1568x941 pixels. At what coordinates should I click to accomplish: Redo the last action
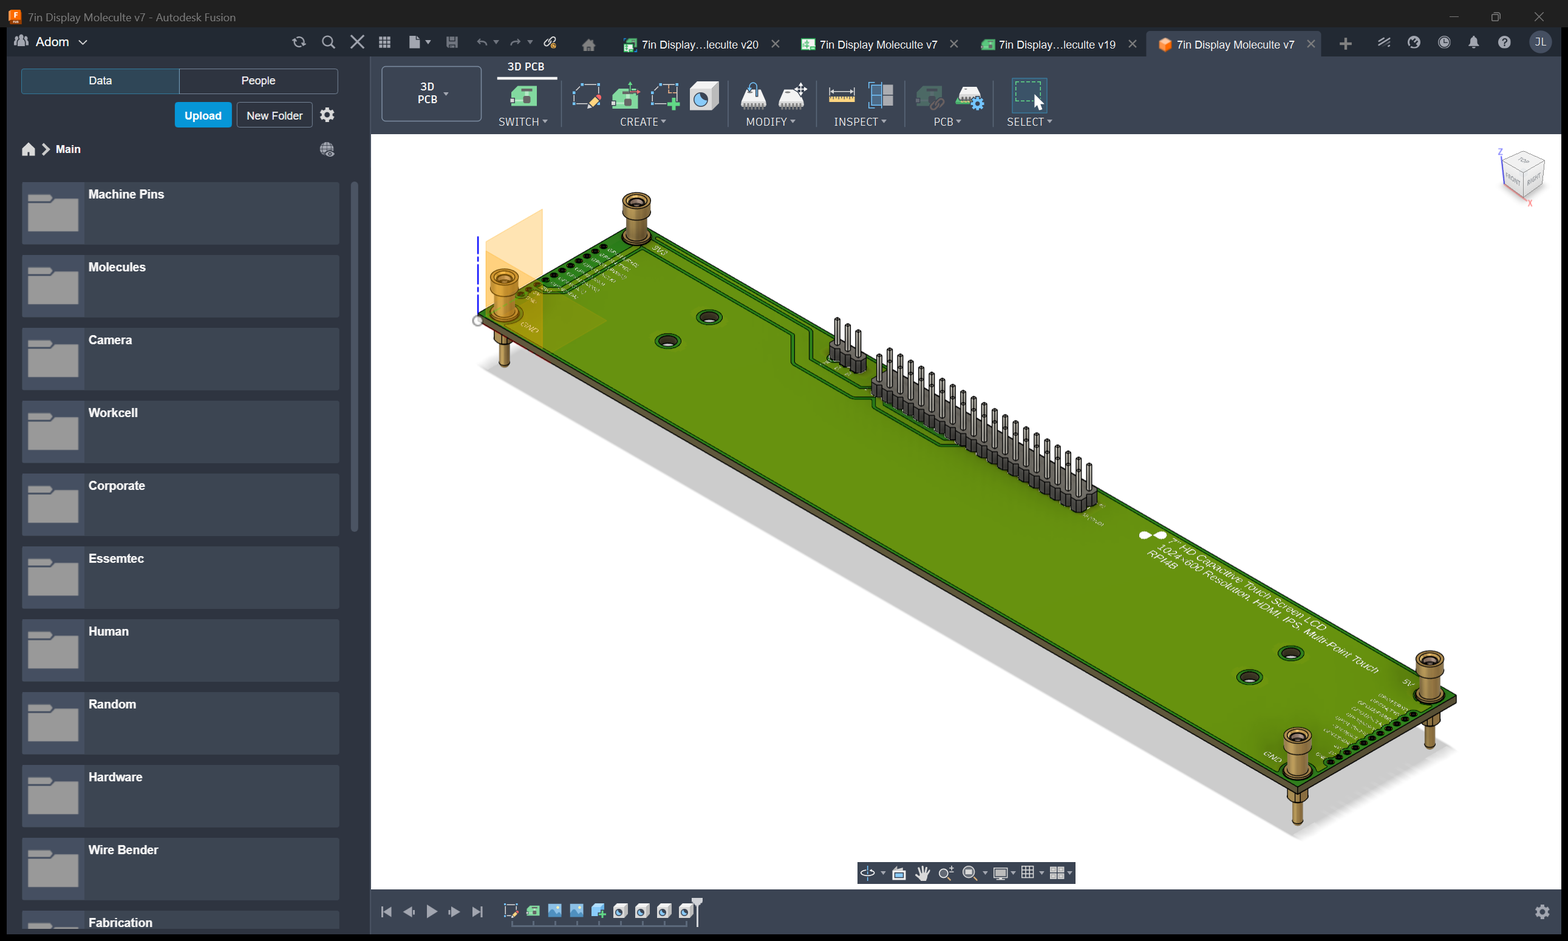pyautogui.click(x=515, y=42)
